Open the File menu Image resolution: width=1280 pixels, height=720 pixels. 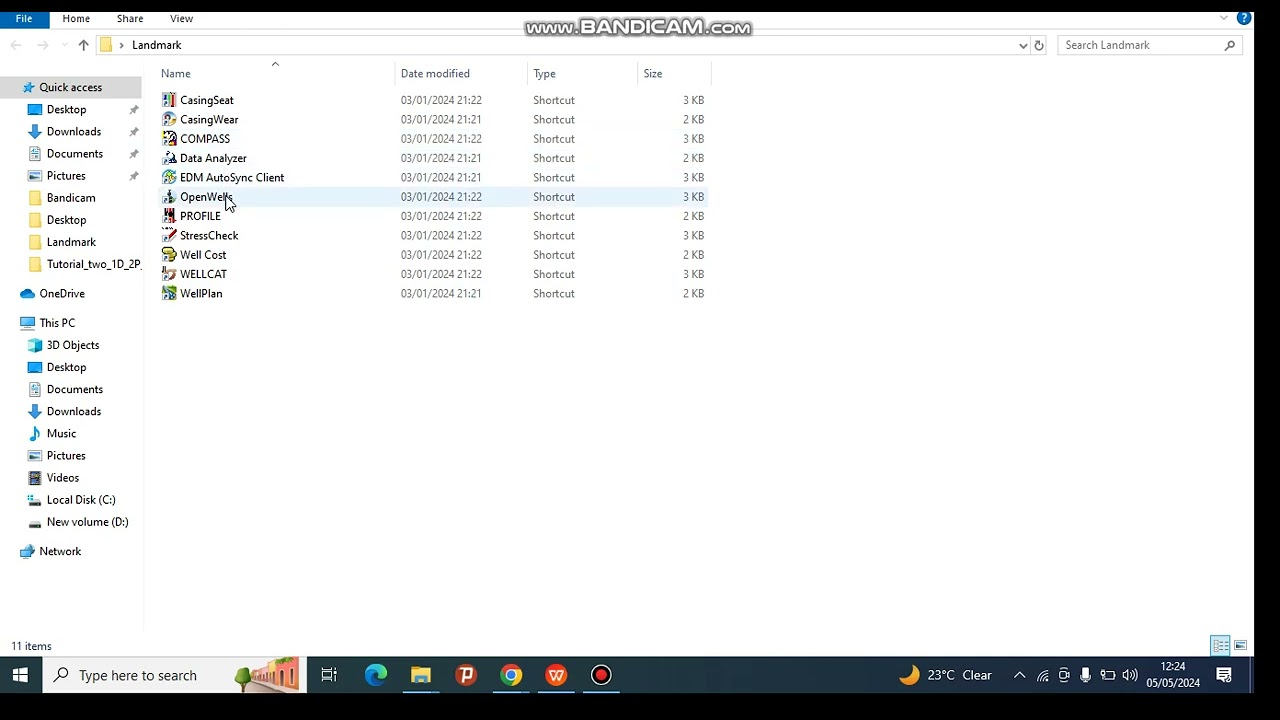[x=24, y=18]
